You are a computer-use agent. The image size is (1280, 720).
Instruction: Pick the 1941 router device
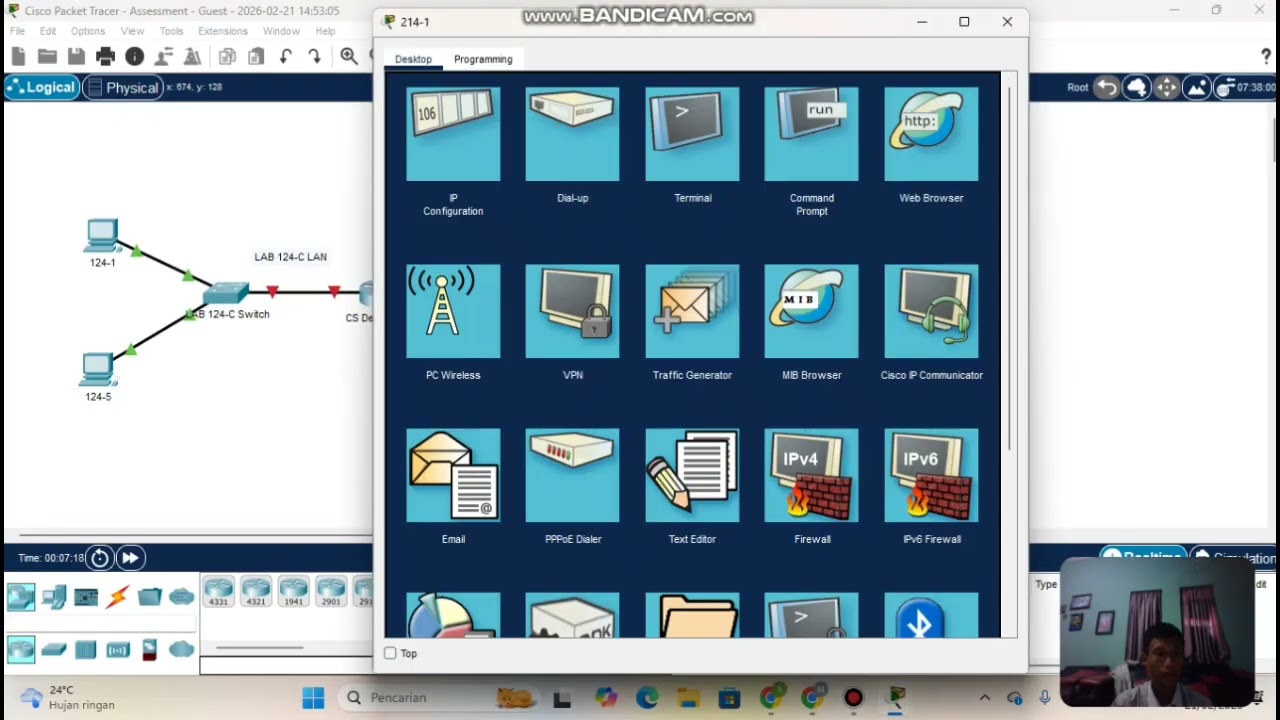click(x=293, y=591)
